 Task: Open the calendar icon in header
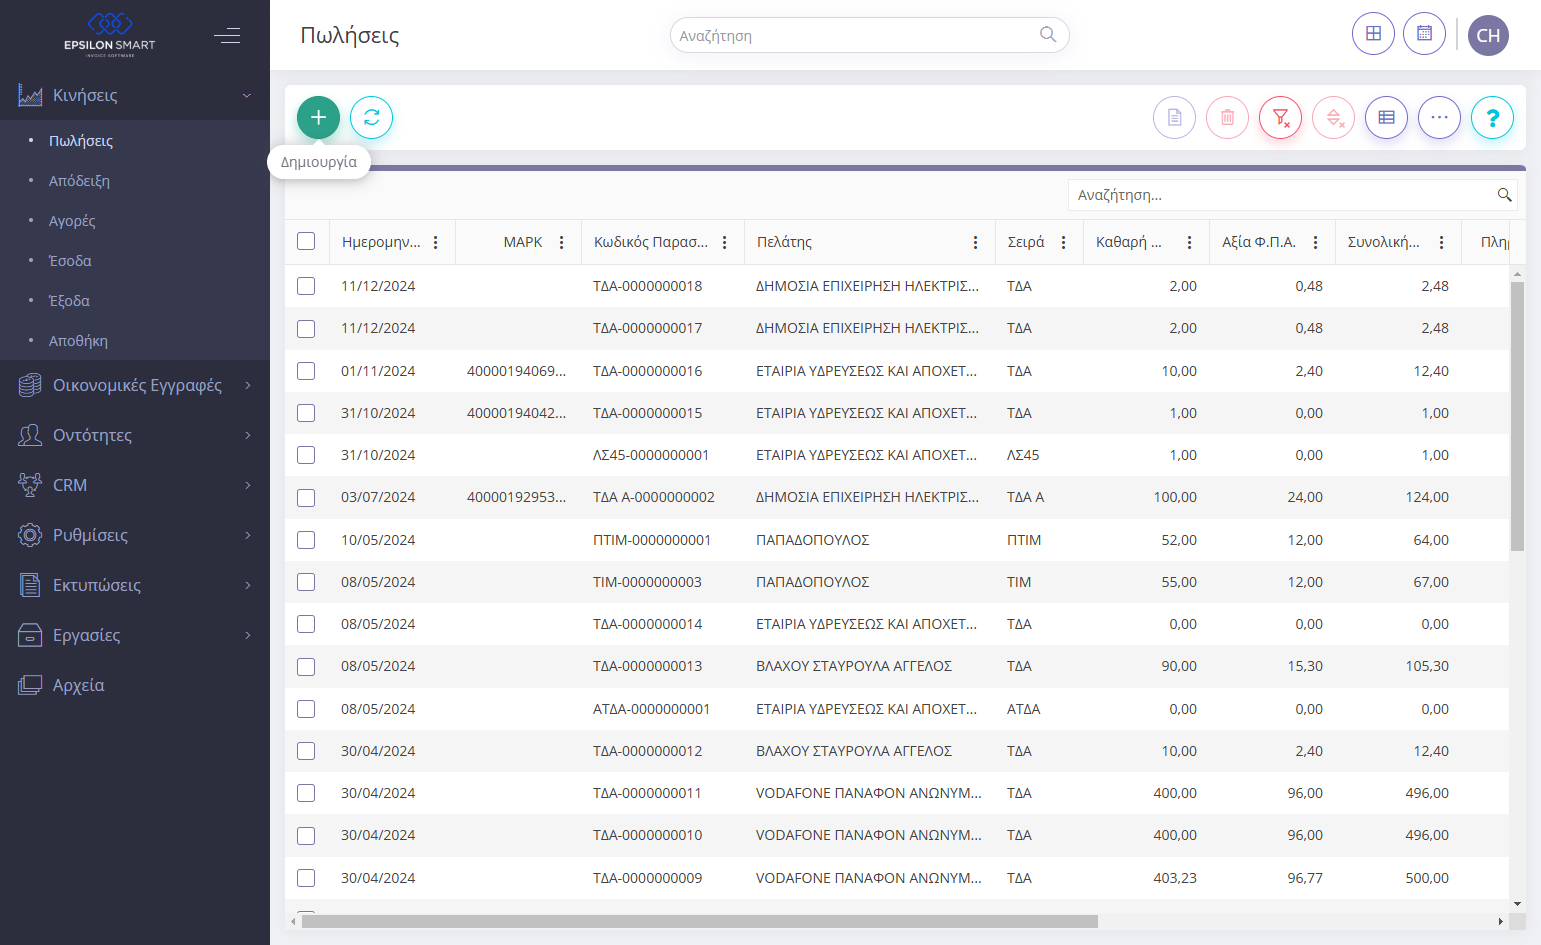click(1424, 34)
